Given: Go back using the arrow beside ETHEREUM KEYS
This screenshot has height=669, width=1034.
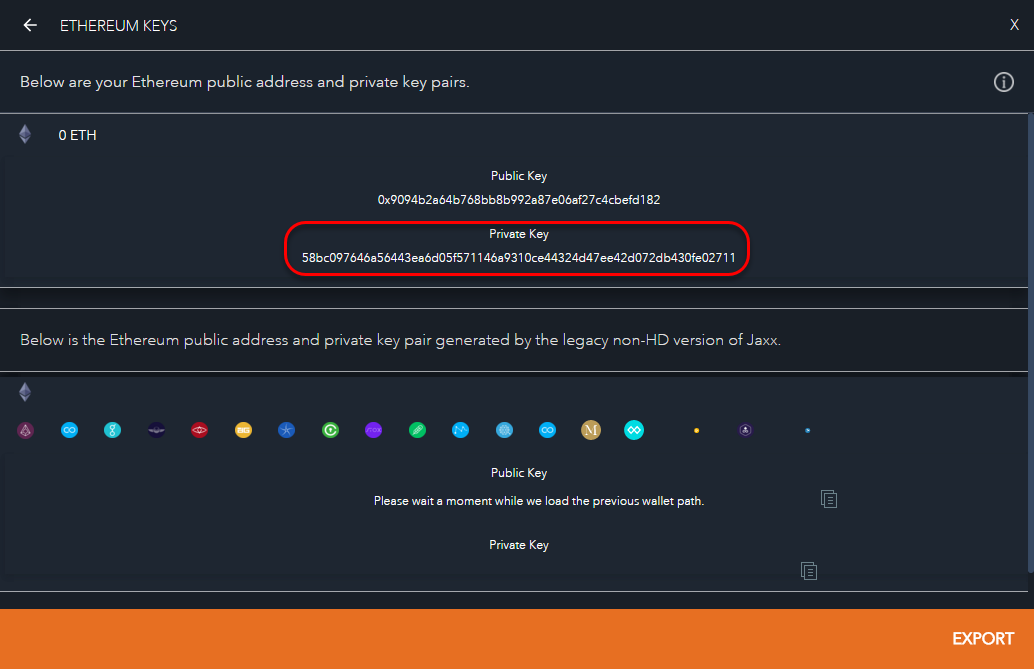Looking at the screenshot, I should (x=30, y=25).
